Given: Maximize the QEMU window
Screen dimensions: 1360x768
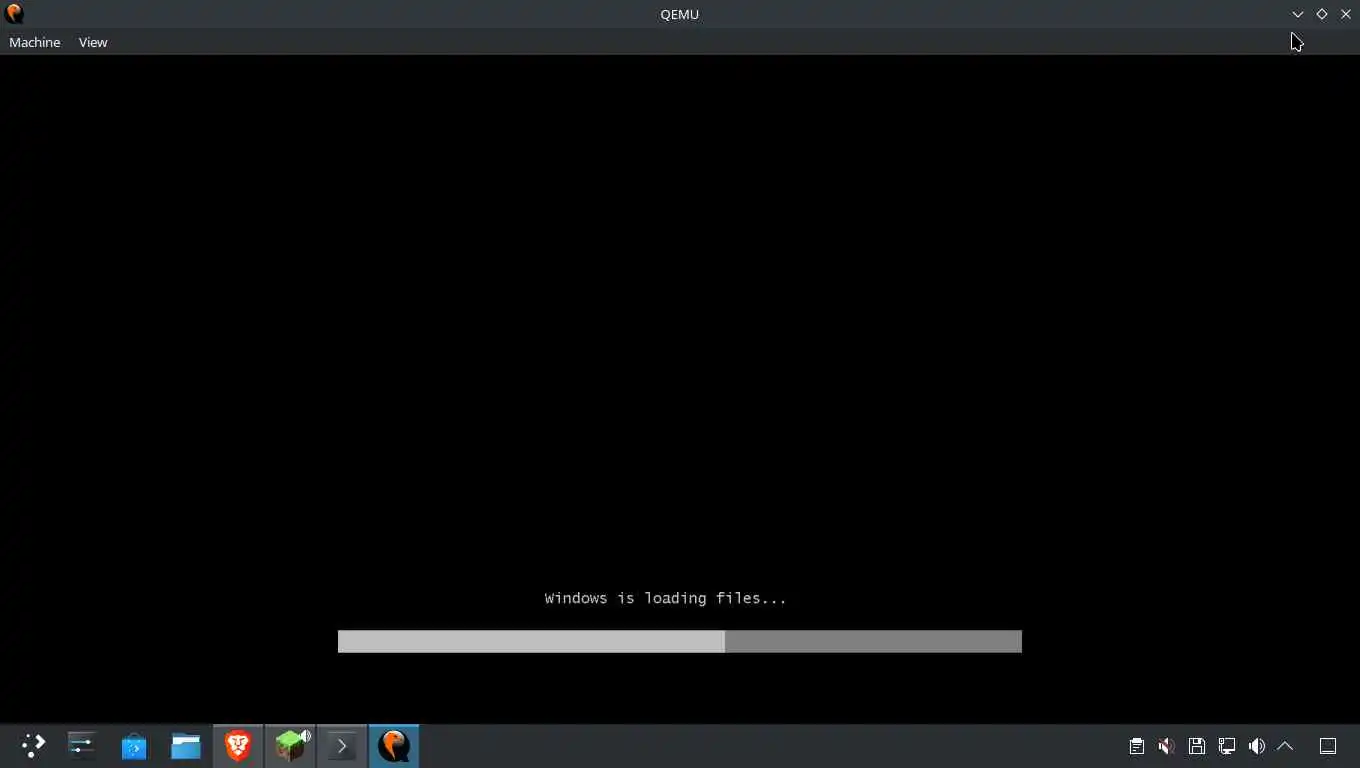Looking at the screenshot, I should [1322, 14].
